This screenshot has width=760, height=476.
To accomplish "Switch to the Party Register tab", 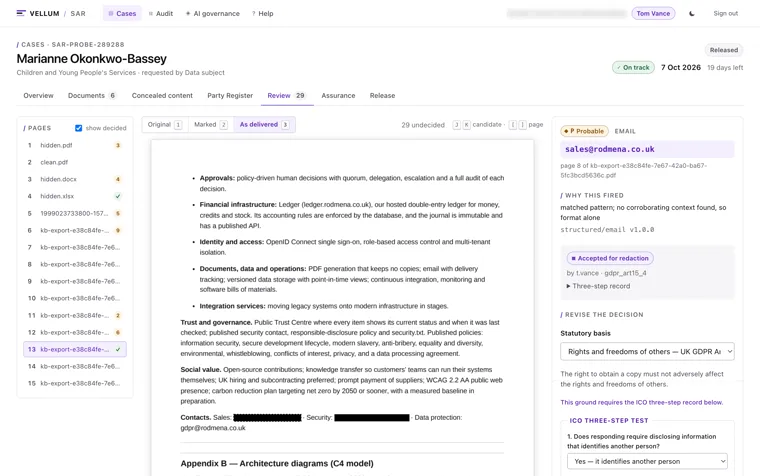I will click(x=230, y=95).
